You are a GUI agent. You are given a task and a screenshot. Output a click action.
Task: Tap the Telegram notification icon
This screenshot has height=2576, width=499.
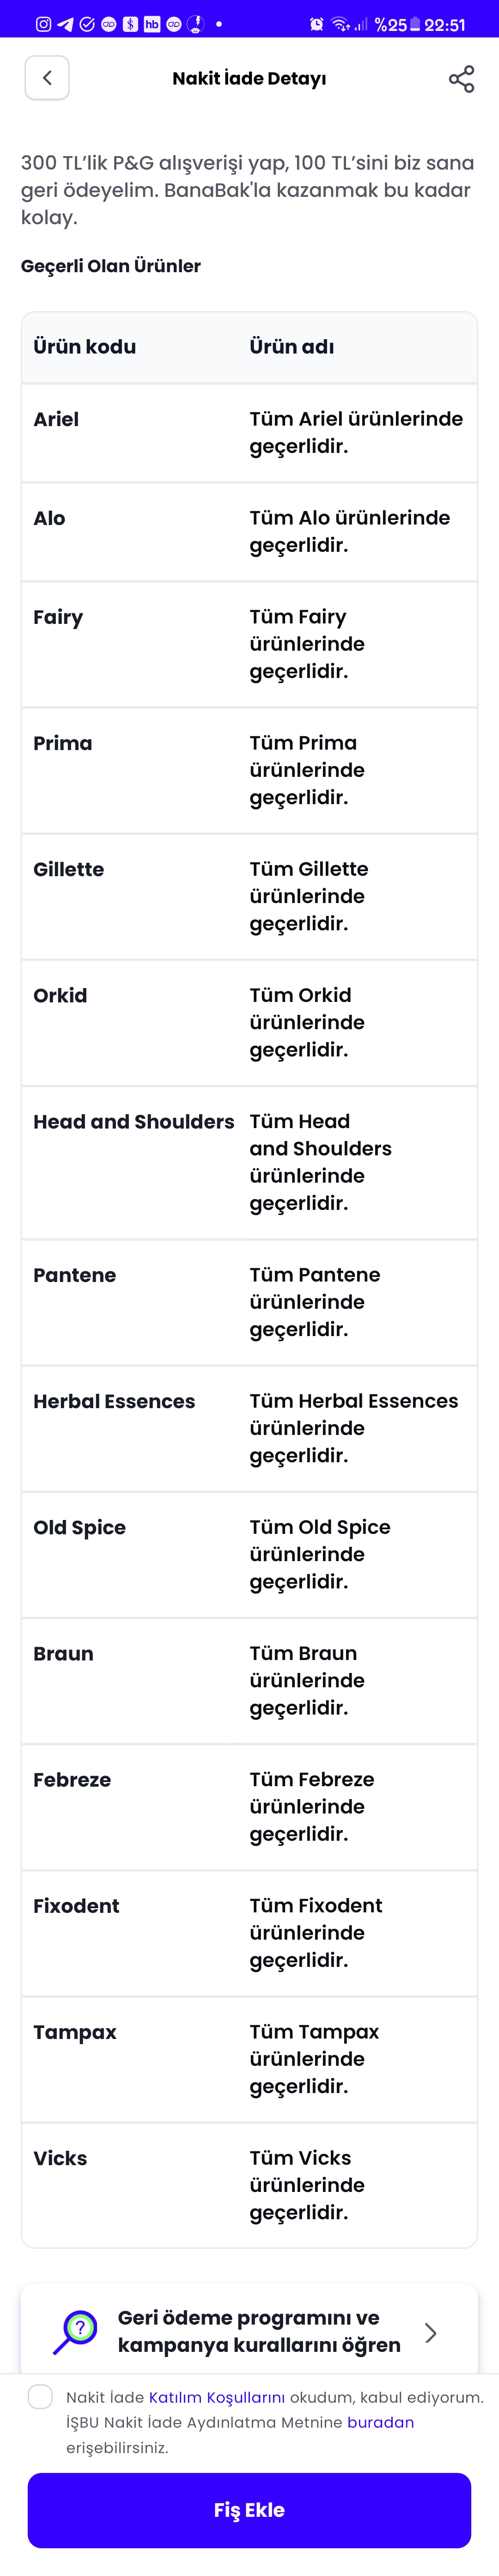click(x=65, y=24)
